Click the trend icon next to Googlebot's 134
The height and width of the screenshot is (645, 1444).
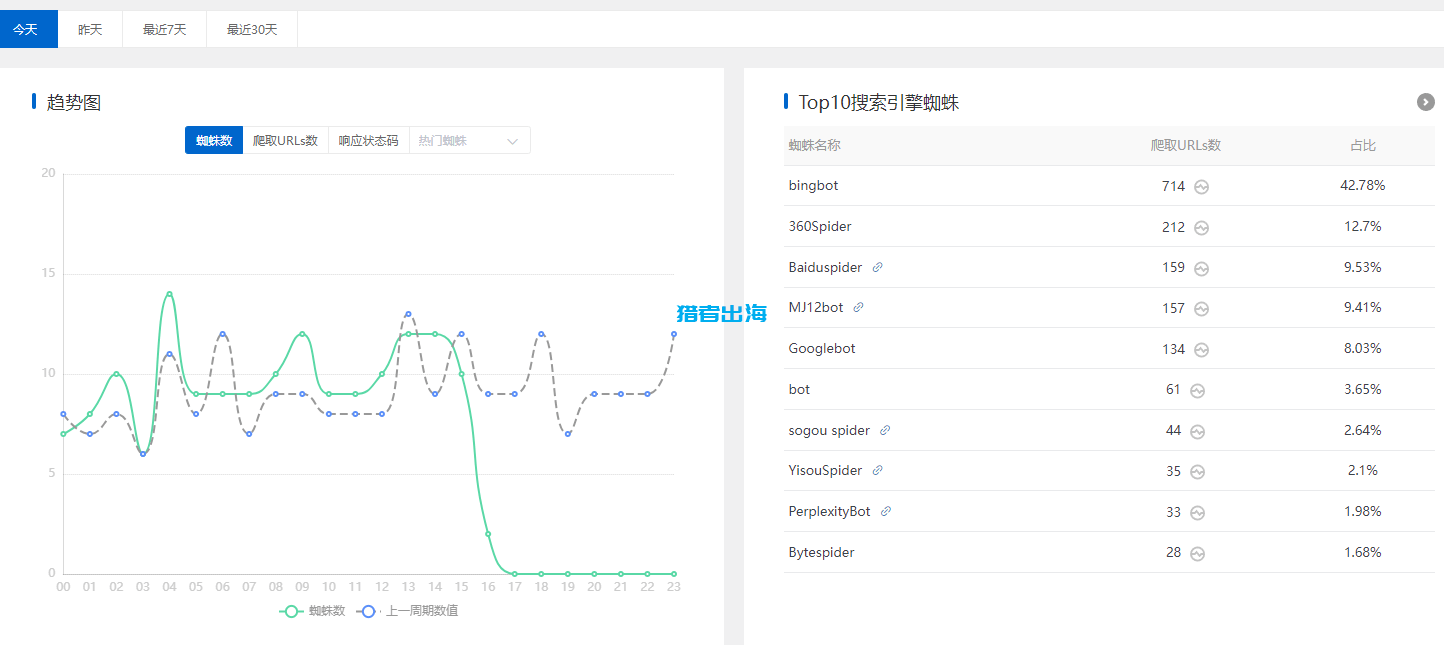click(1200, 349)
